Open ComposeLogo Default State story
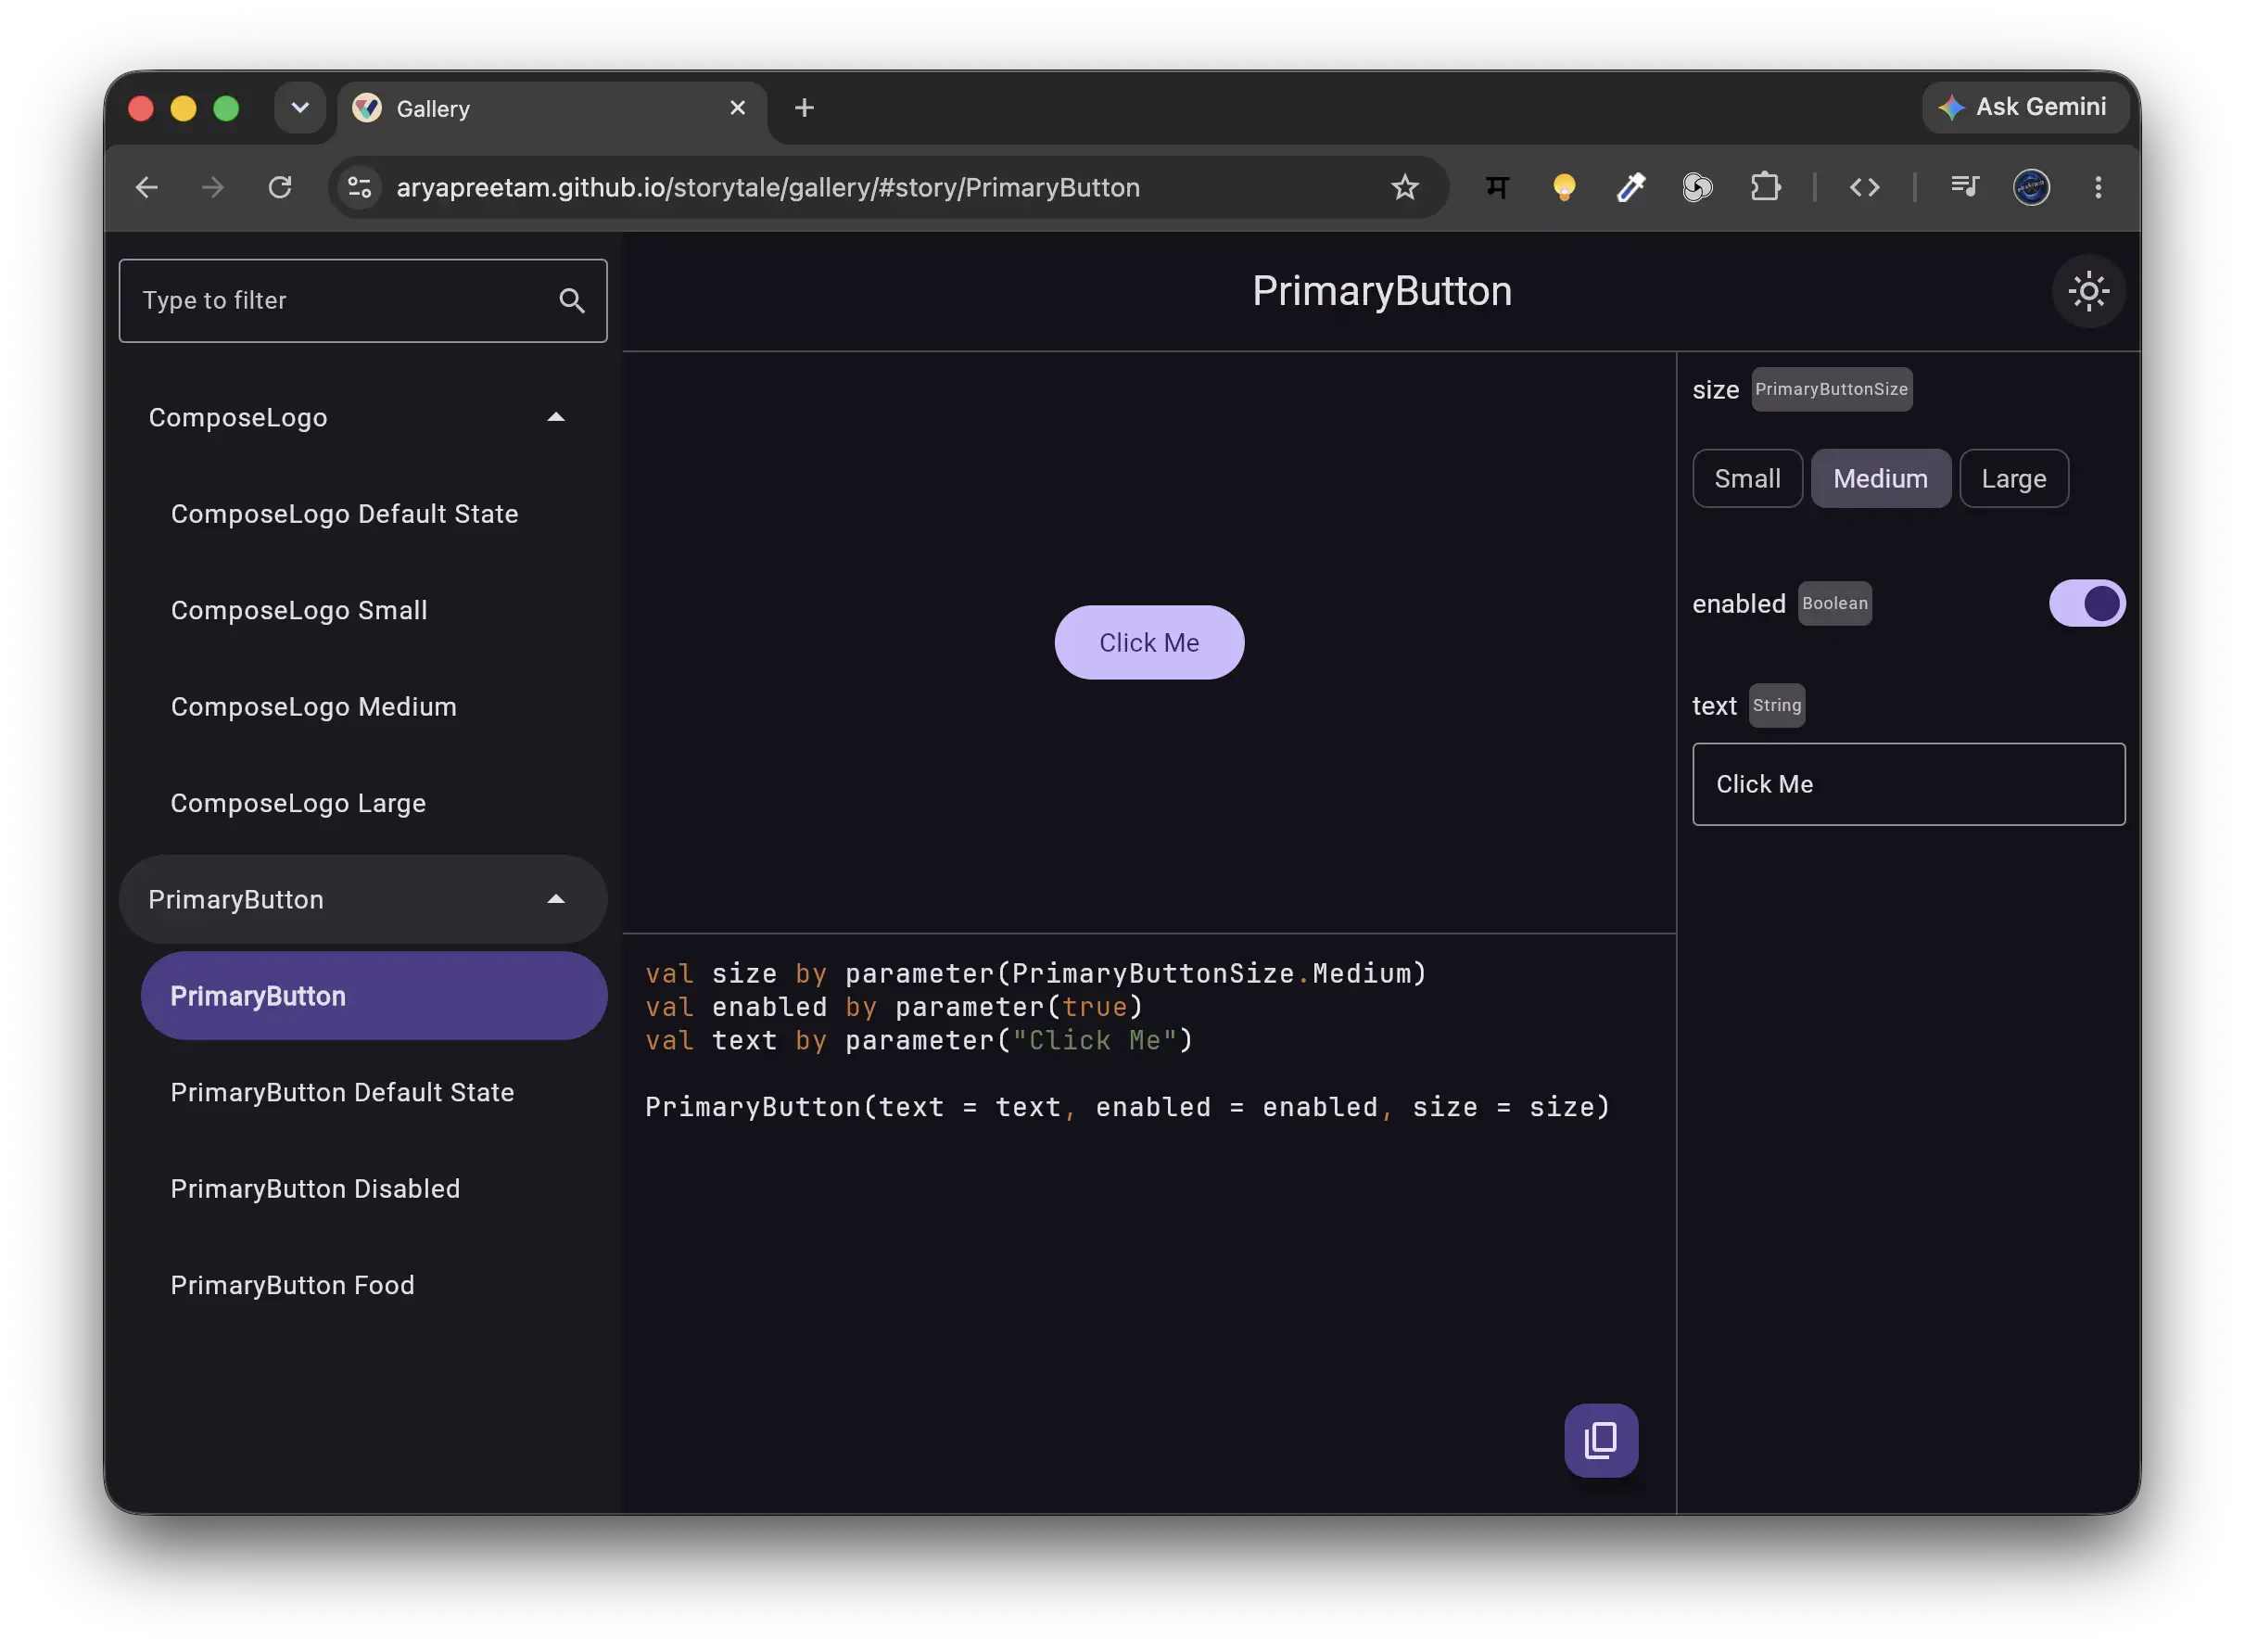2245x1652 pixels. 374,514
